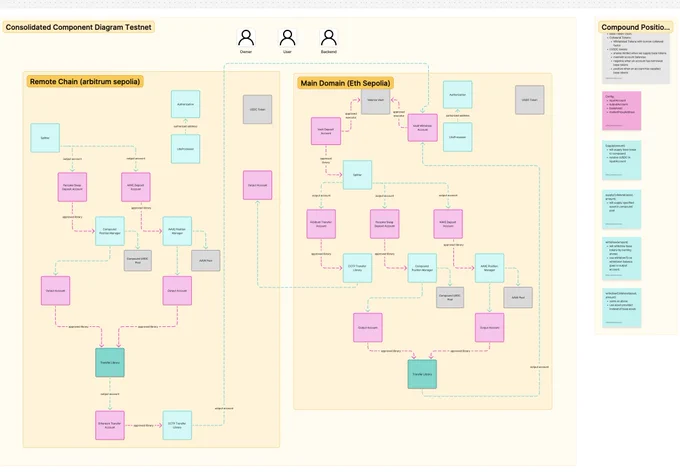Screen dimensions: 680x472
Task: Select the Supply(amount) sticky note
Action: point(621,160)
